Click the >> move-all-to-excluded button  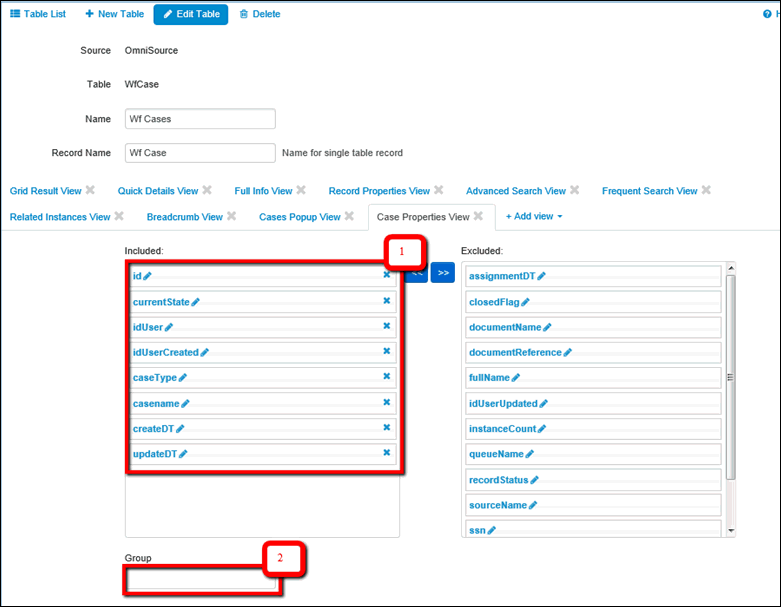tap(443, 272)
